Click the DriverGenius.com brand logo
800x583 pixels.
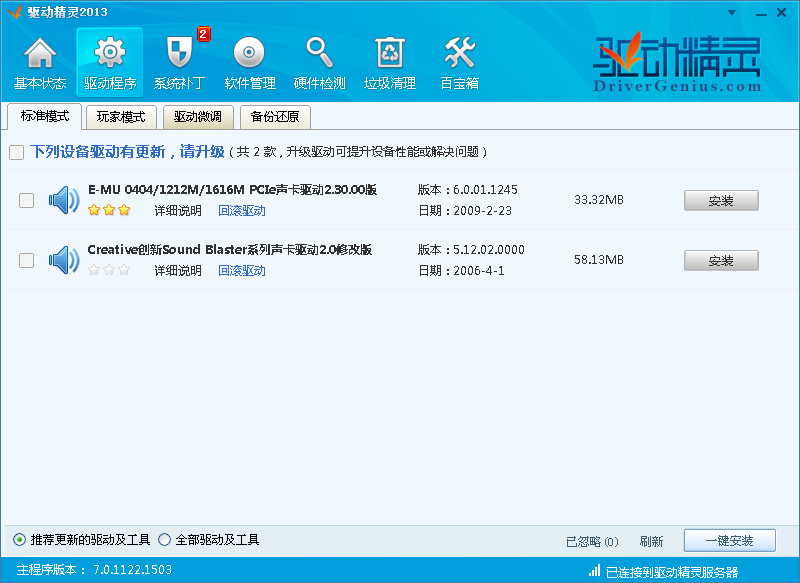677,62
